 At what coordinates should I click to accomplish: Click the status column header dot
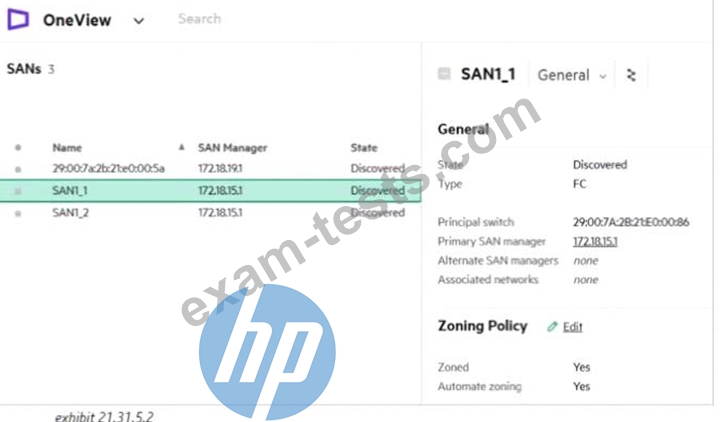pos(18,147)
